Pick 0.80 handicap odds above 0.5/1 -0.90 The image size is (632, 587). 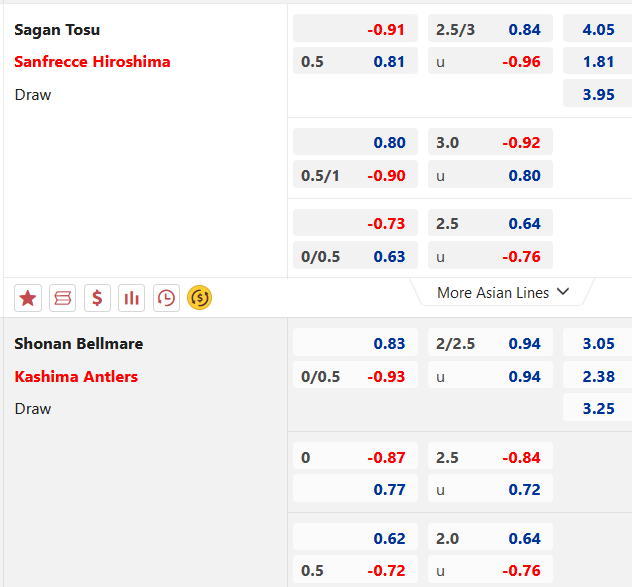click(355, 142)
